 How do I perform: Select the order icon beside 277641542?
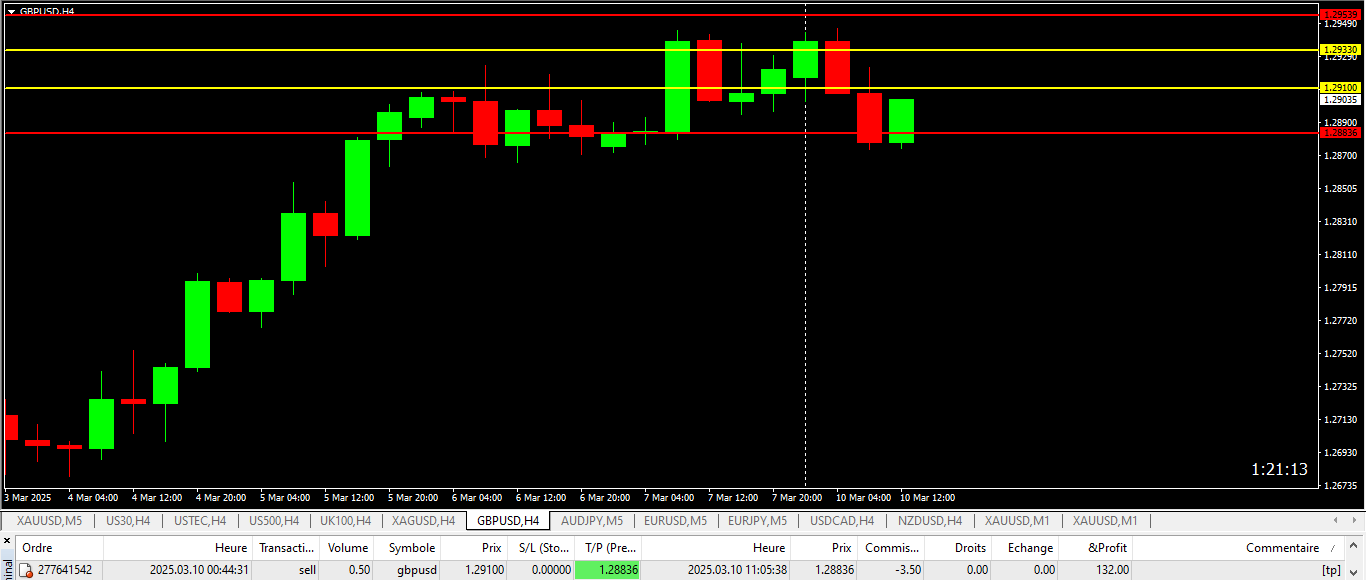point(26,570)
